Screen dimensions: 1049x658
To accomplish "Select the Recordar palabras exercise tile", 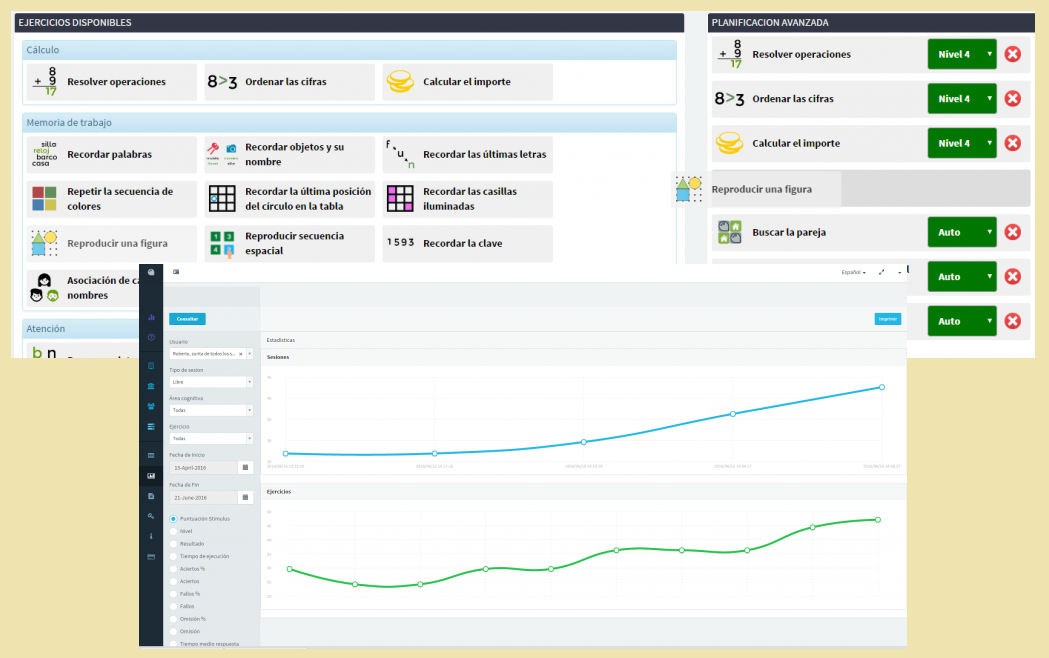I will pyautogui.click(x=111, y=155).
